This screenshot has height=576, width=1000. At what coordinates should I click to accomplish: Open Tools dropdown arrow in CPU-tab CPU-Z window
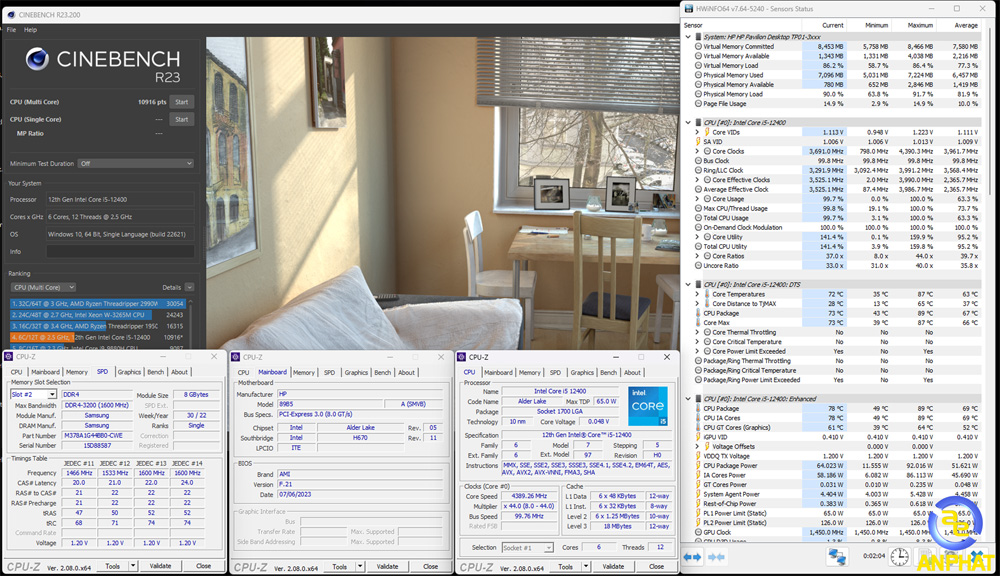[586, 566]
